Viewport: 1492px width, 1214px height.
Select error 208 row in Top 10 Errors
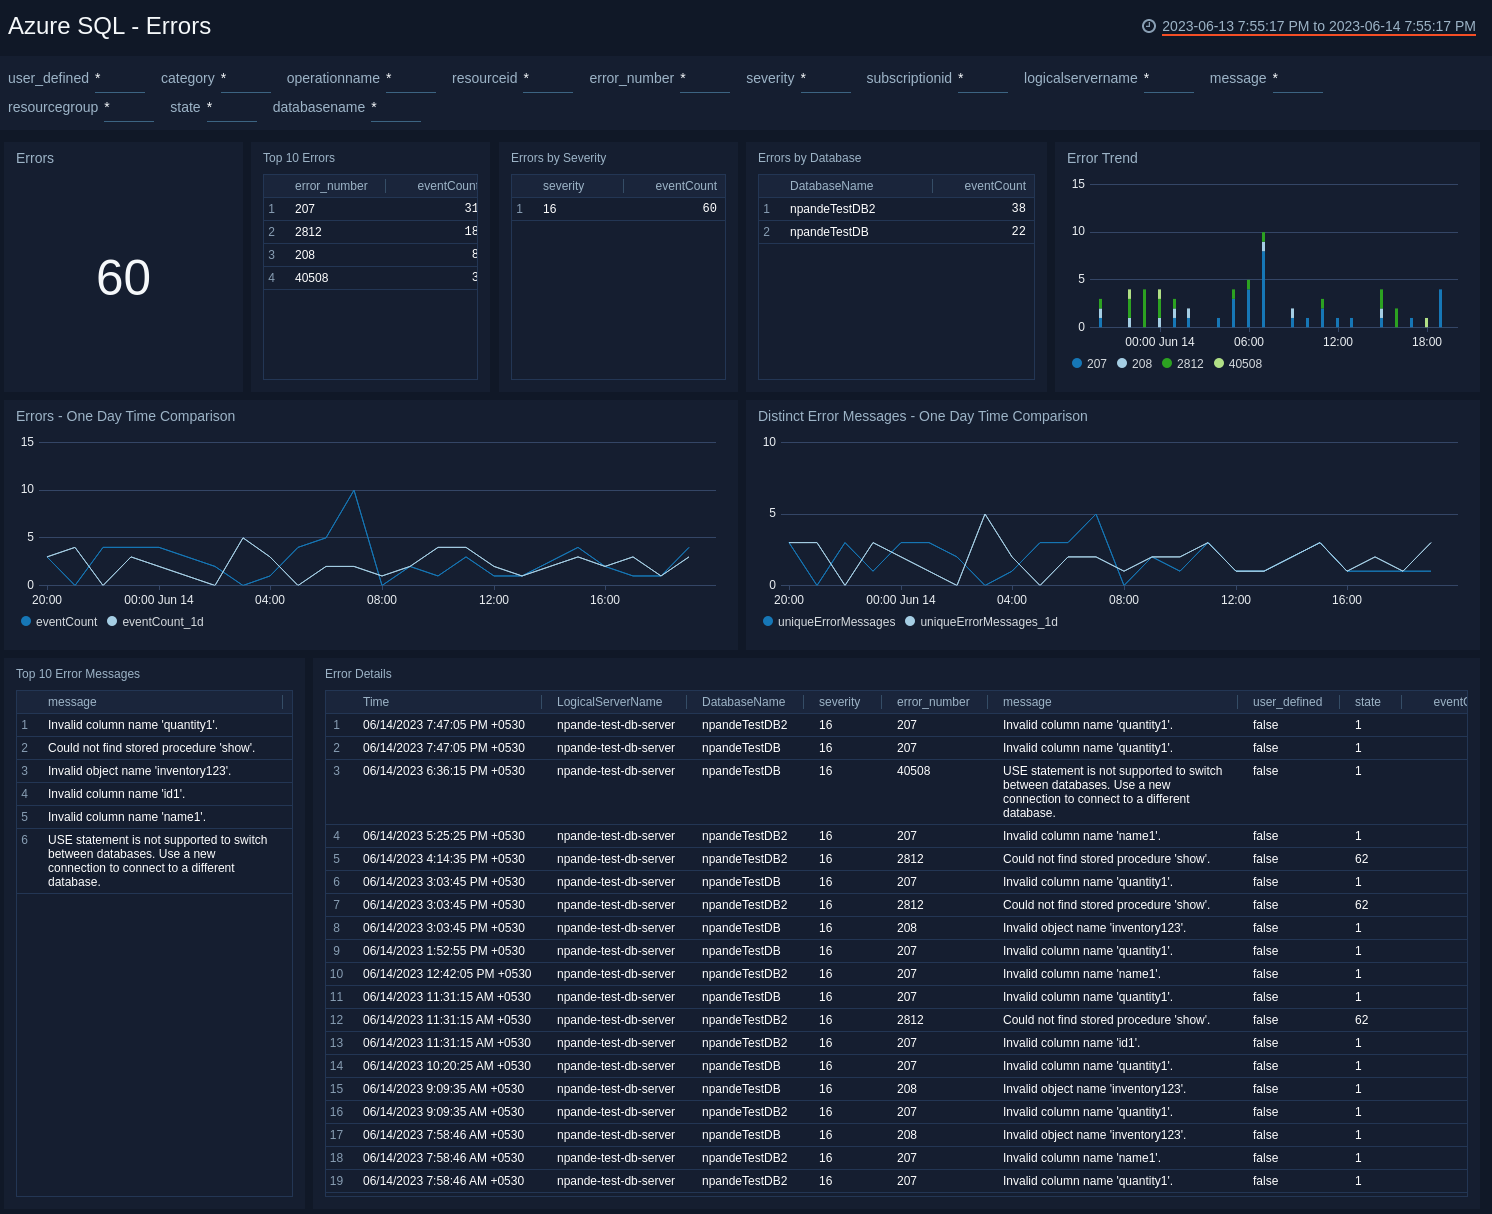pos(370,255)
